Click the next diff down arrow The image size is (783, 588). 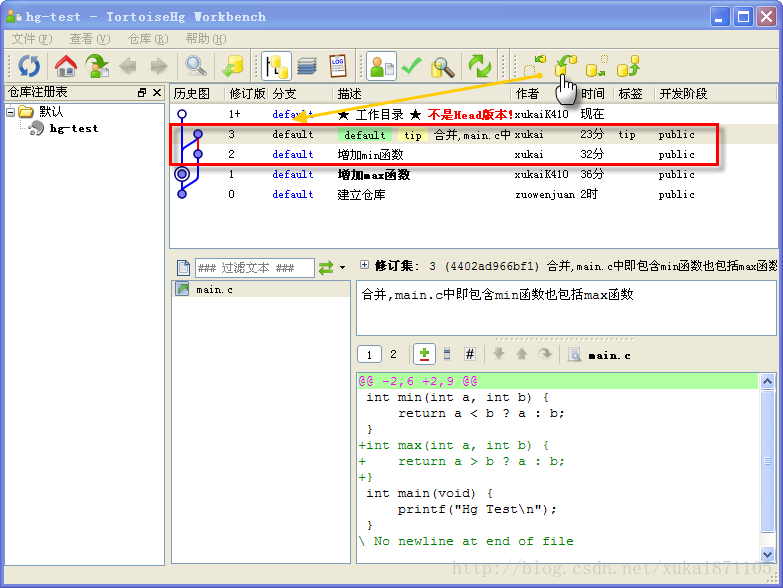pyautogui.click(x=498, y=354)
